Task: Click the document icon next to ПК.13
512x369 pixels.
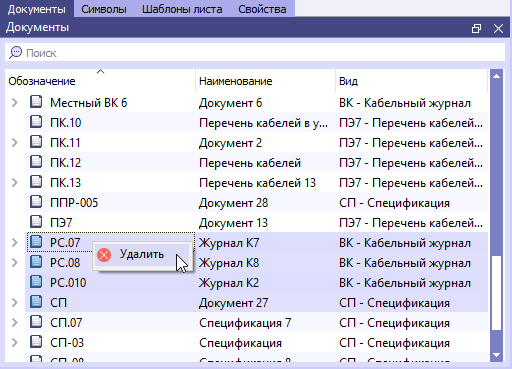Action: click(36, 182)
